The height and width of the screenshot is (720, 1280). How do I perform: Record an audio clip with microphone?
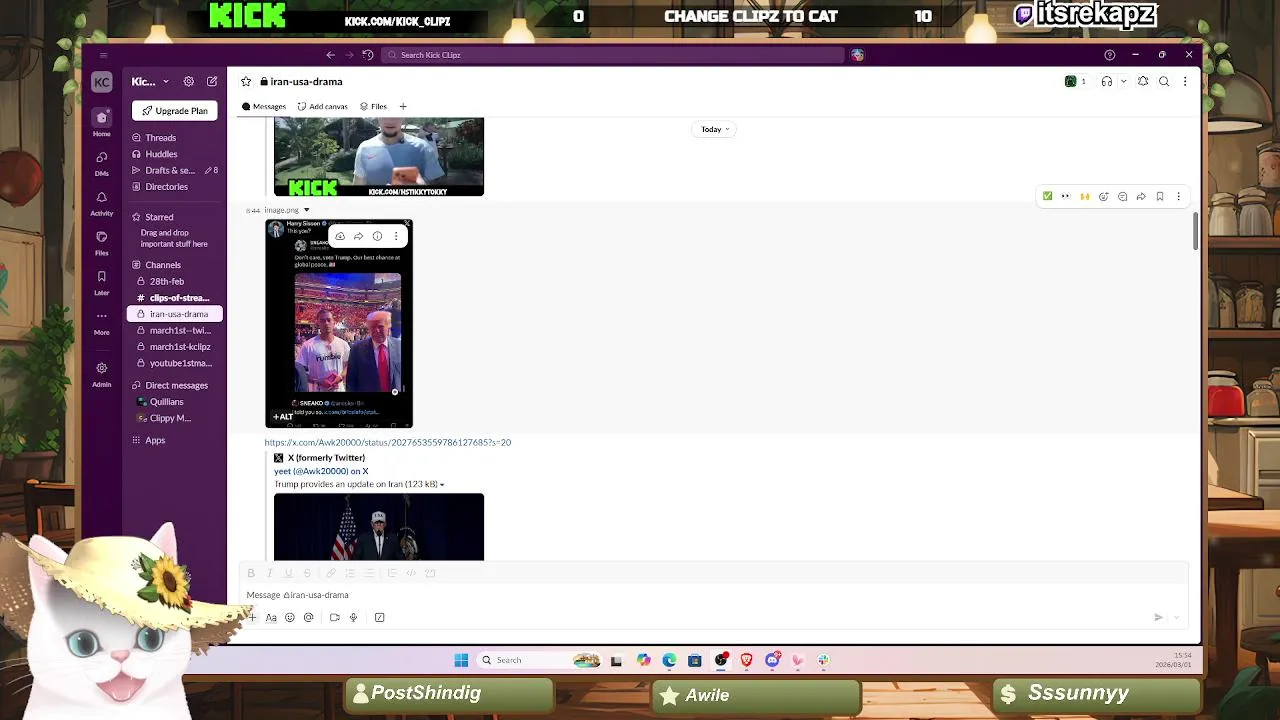click(353, 617)
